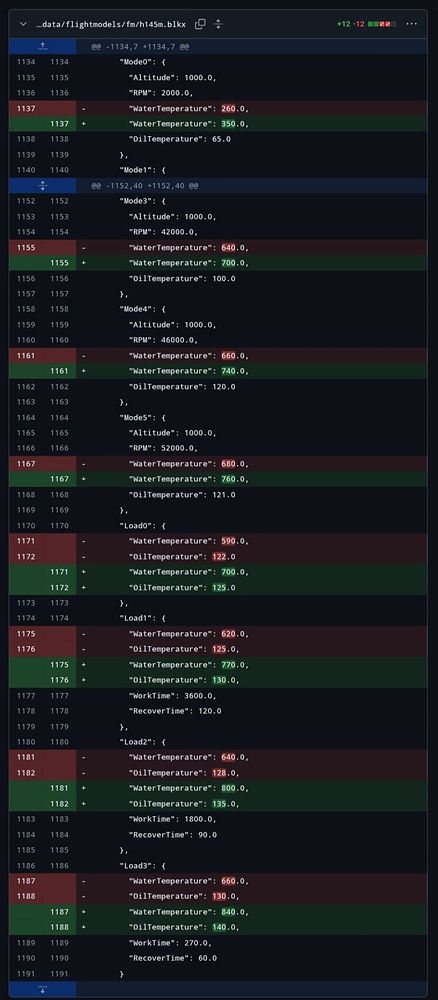Click removed "WaterTemperature": 260.0 line
Viewport: 438px width, 1000px height.
(189, 108)
